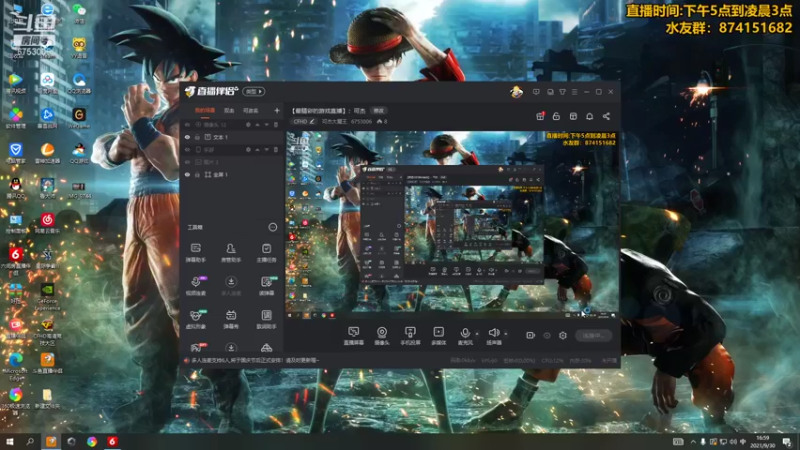Screen dimensions: 800x450
Task: Open taskbar search magnifier
Action: pos(30,441)
